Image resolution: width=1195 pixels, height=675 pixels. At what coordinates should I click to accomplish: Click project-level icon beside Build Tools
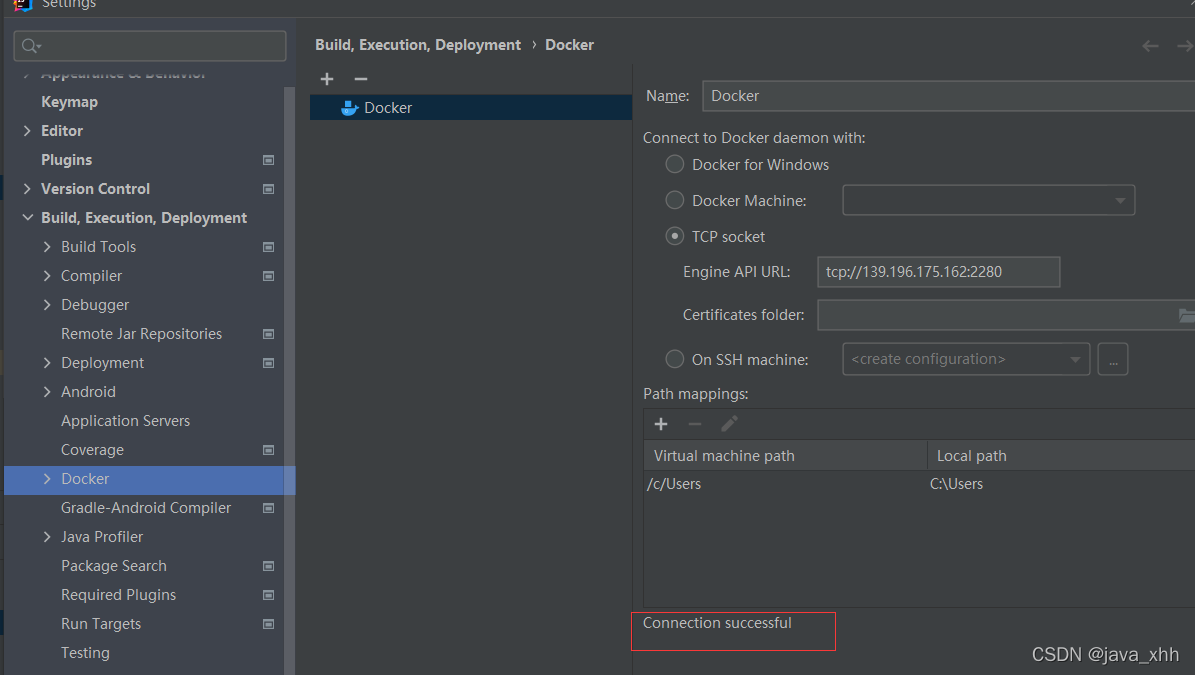click(x=268, y=247)
